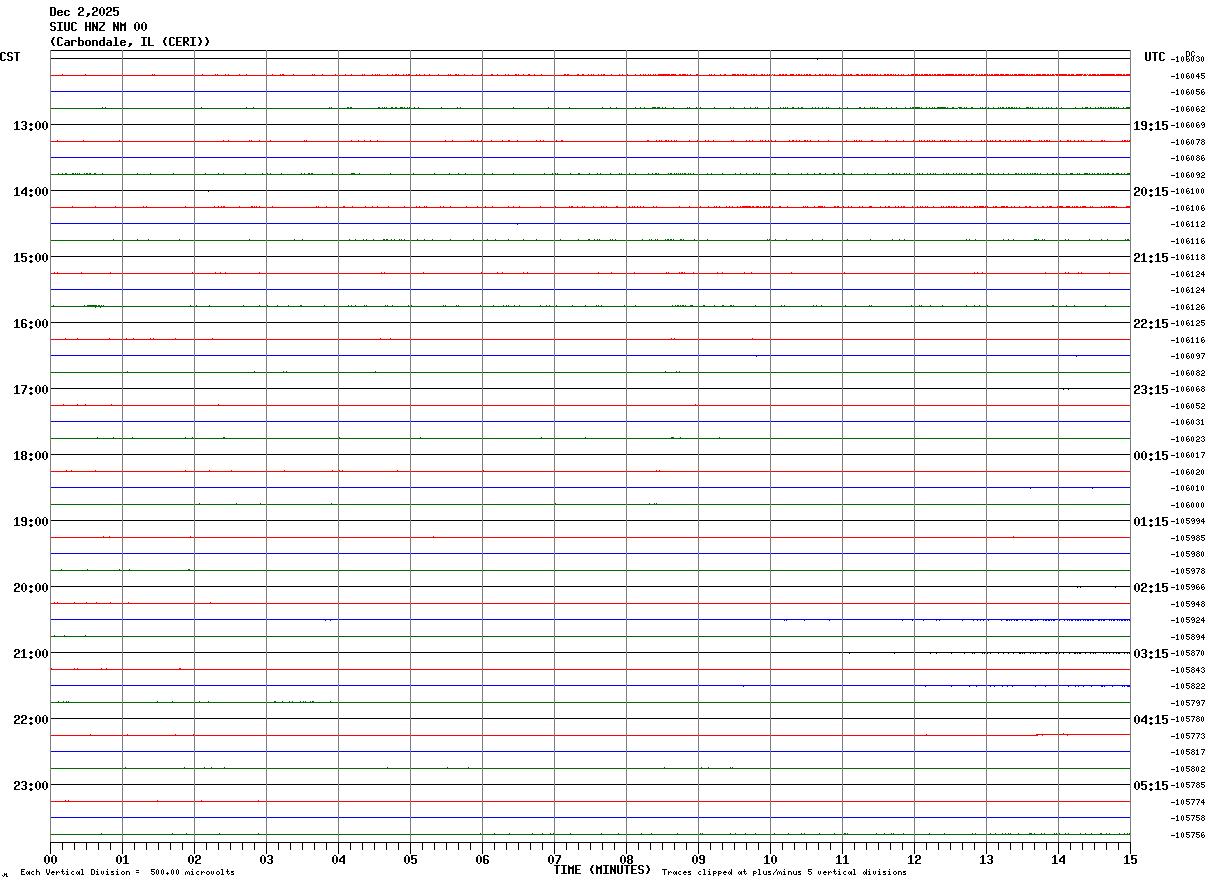
Task: Click the '23:15' UTC time label
Action: pyautogui.click(x=1150, y=389)
